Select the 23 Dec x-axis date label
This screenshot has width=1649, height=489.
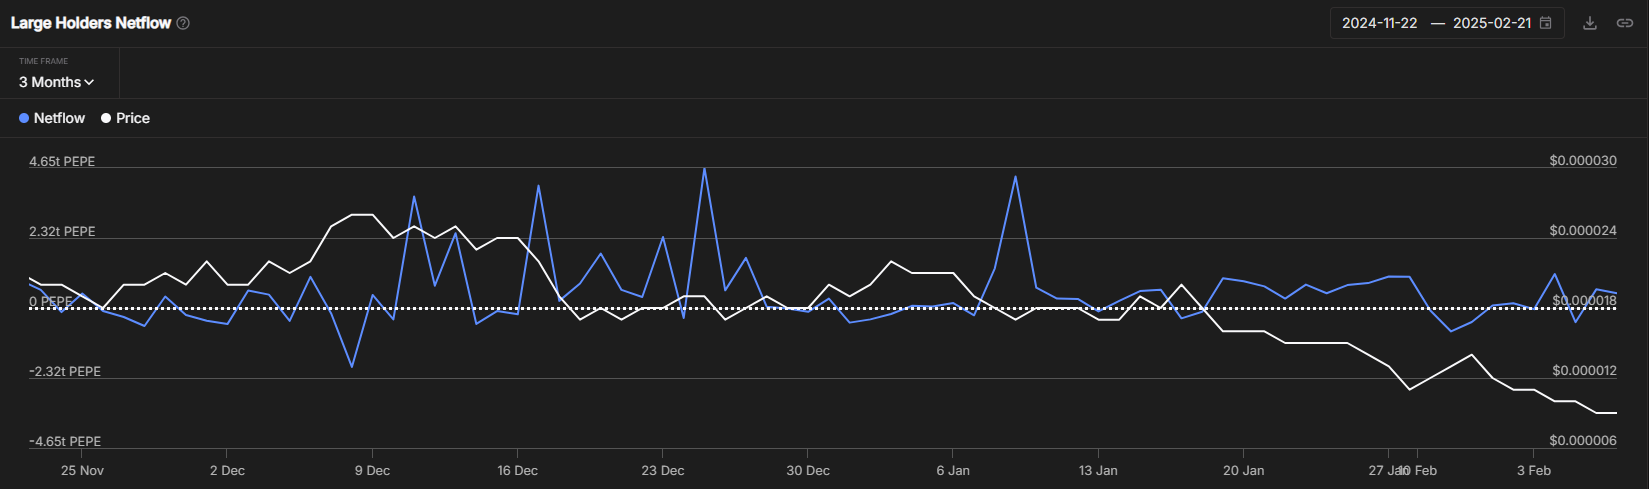point(663,470)
